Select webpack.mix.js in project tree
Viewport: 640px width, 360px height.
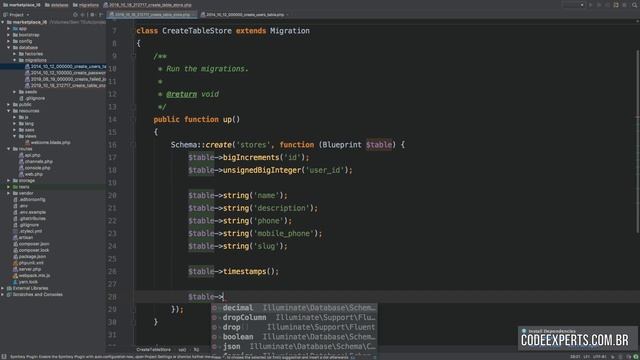coord(32,276)
